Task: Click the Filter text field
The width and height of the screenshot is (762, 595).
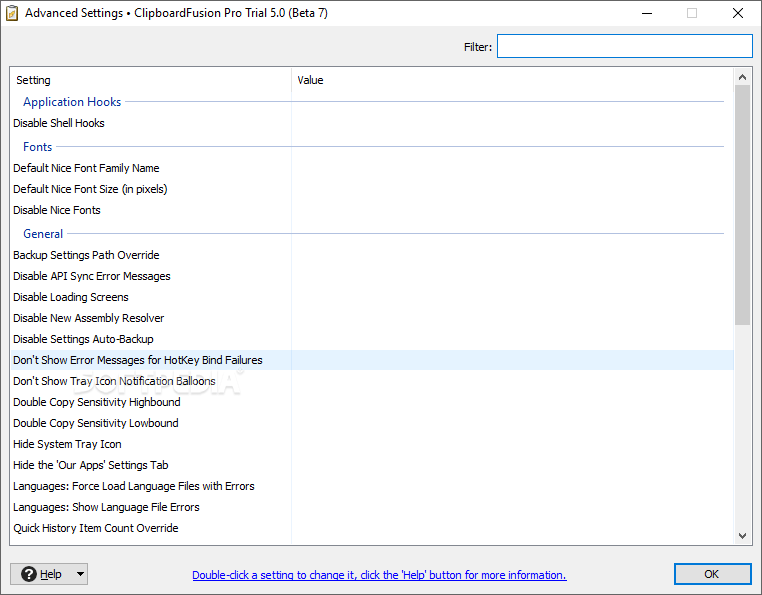Action: click(624, 46)
